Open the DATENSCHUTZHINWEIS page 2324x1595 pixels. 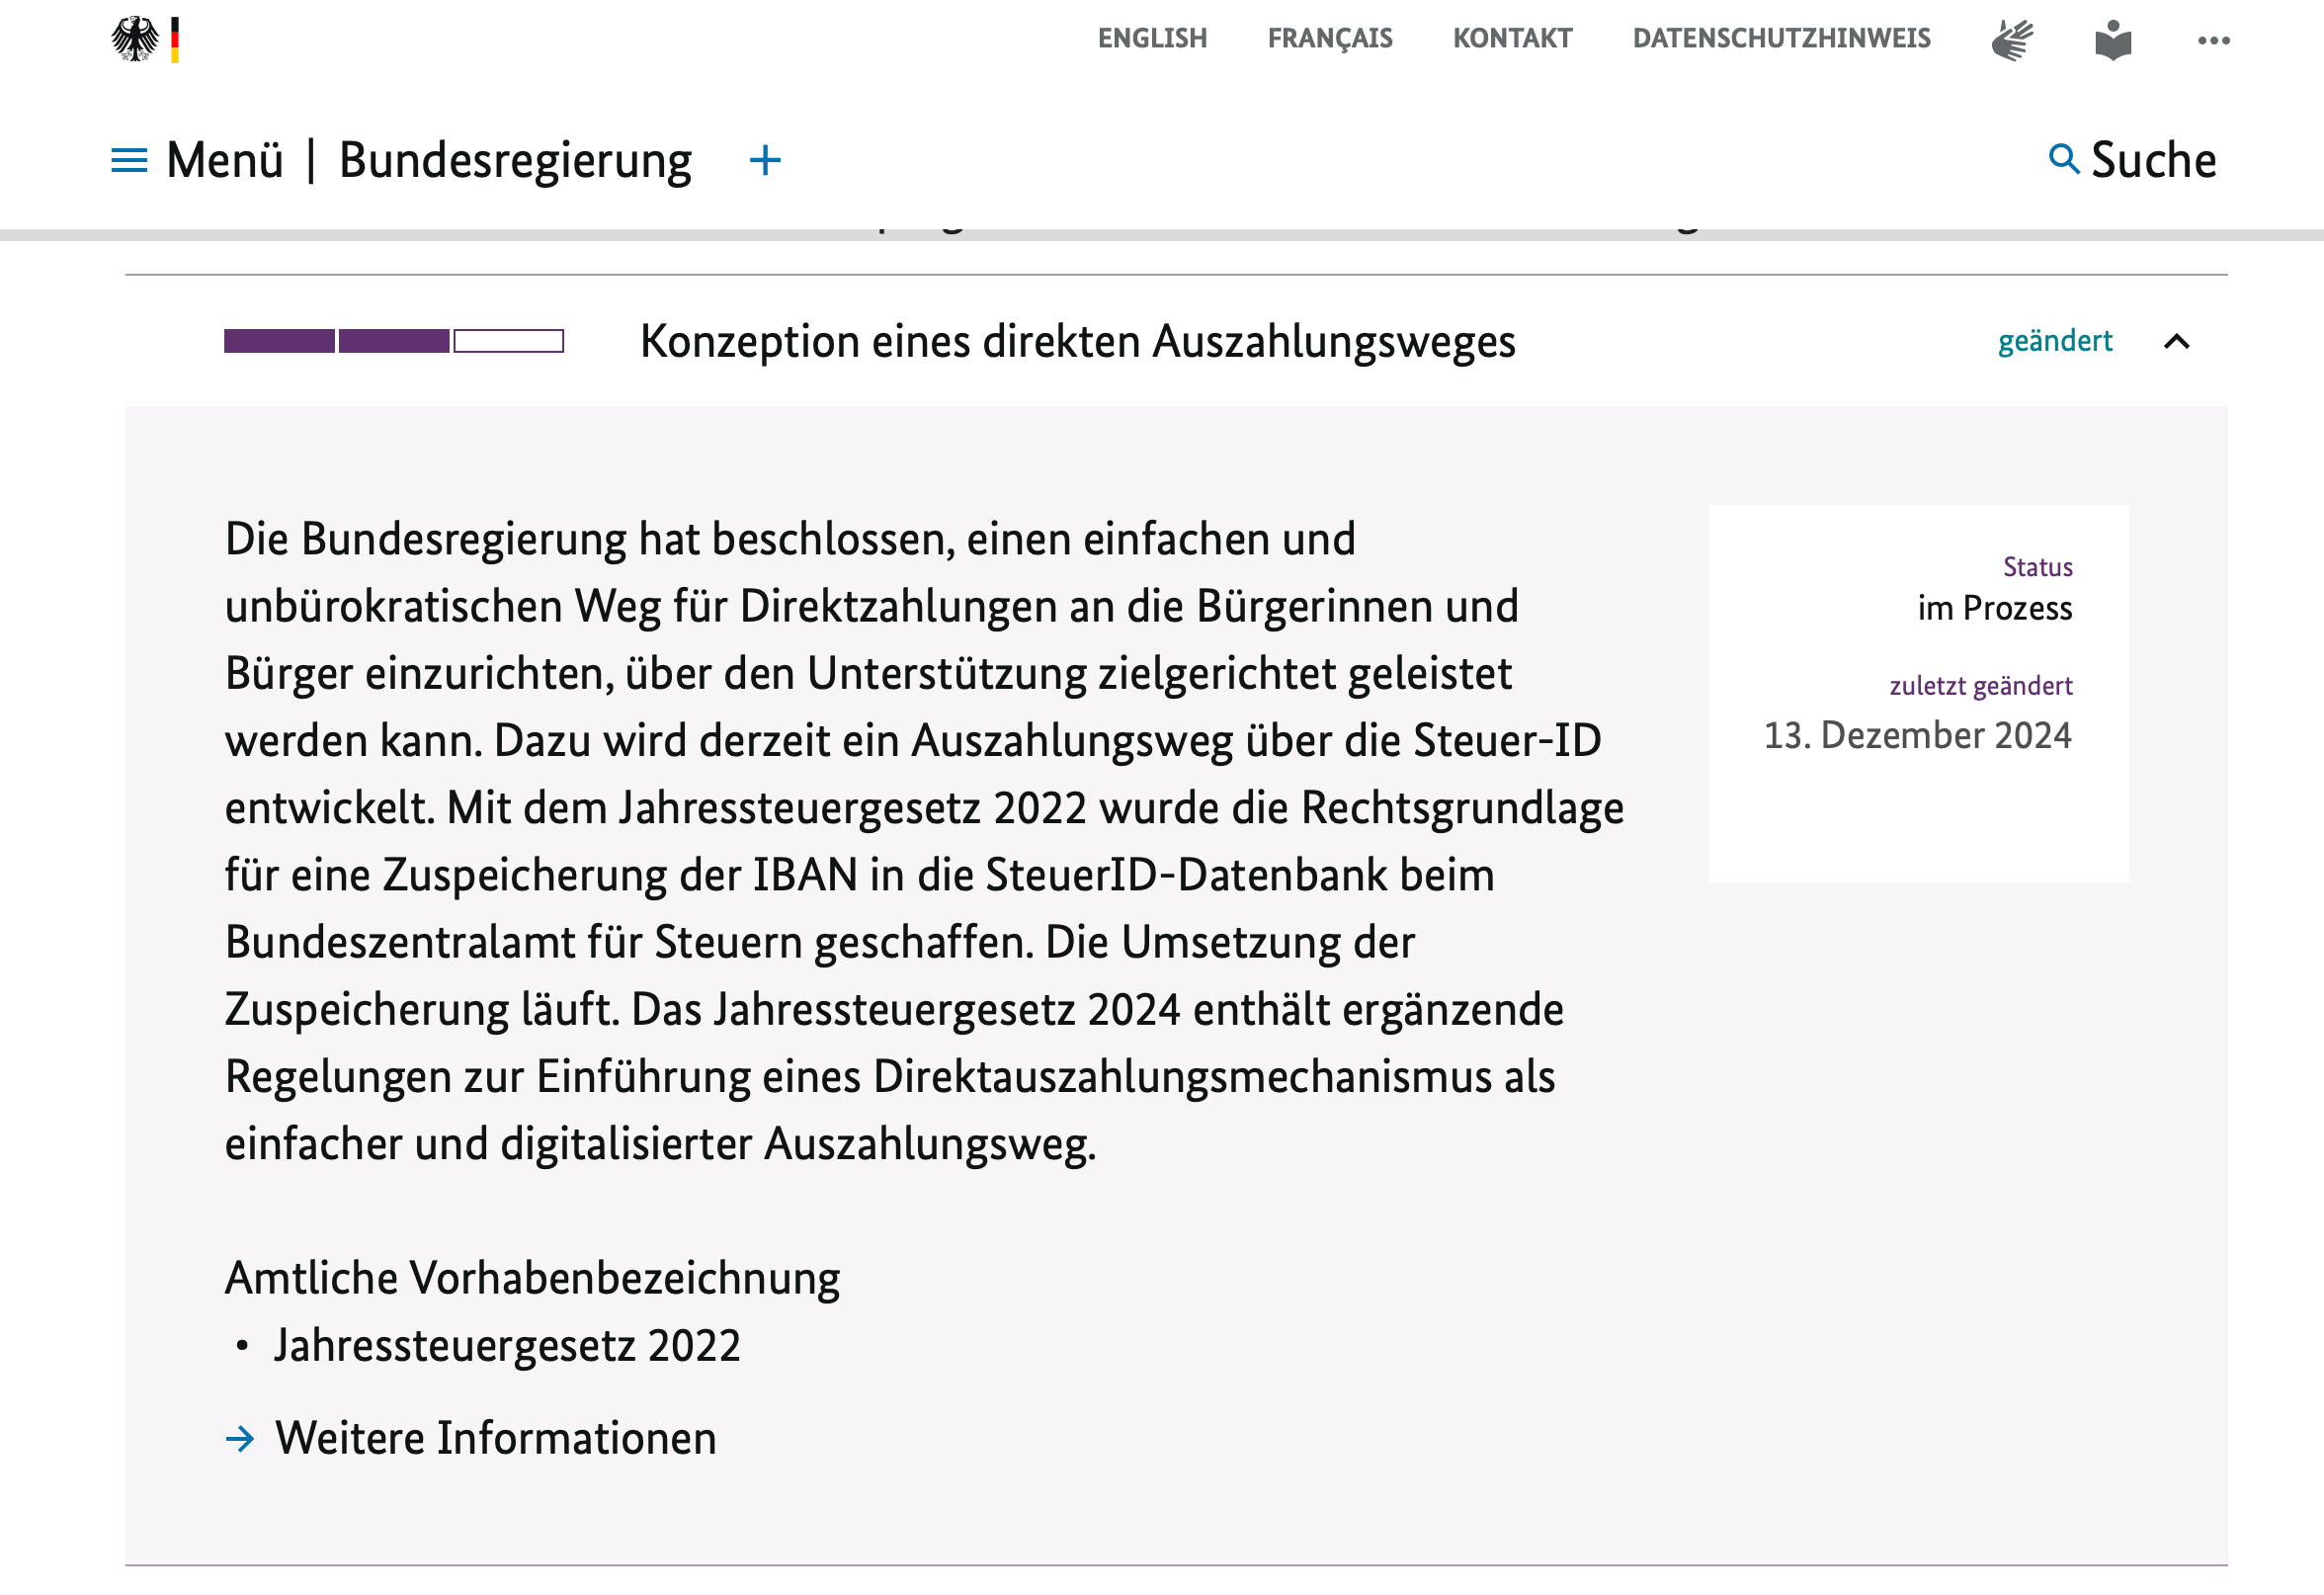pyautogui.click(x=1781, y=38)
